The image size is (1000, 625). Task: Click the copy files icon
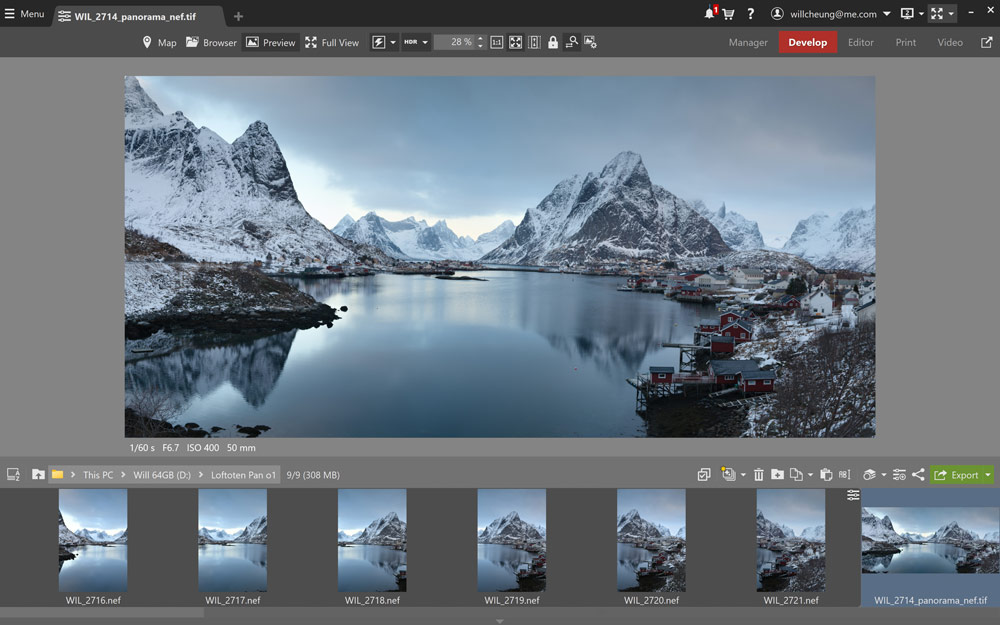tap(796, 474)
